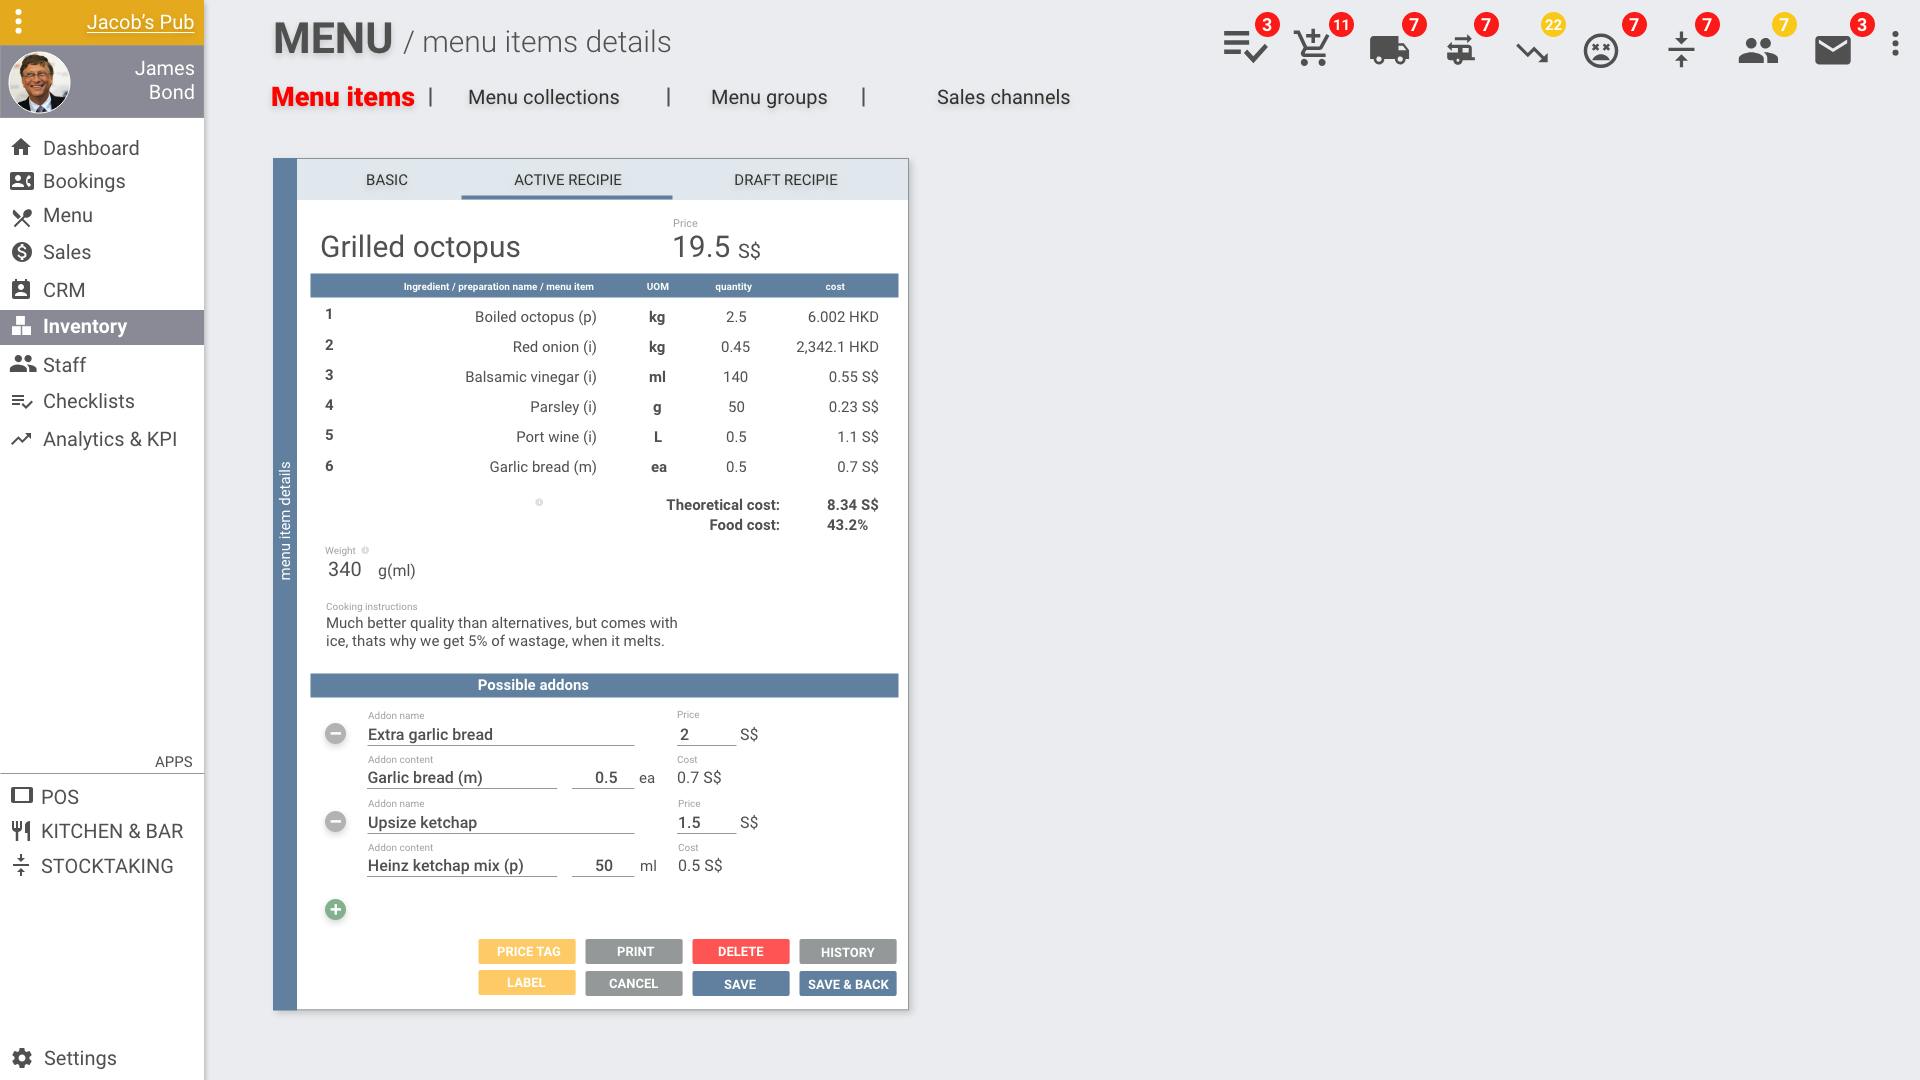The height and width of the screenshot is (1080, 1920).
Task: Click the Sales dollar coin icon
Action: 21,252
